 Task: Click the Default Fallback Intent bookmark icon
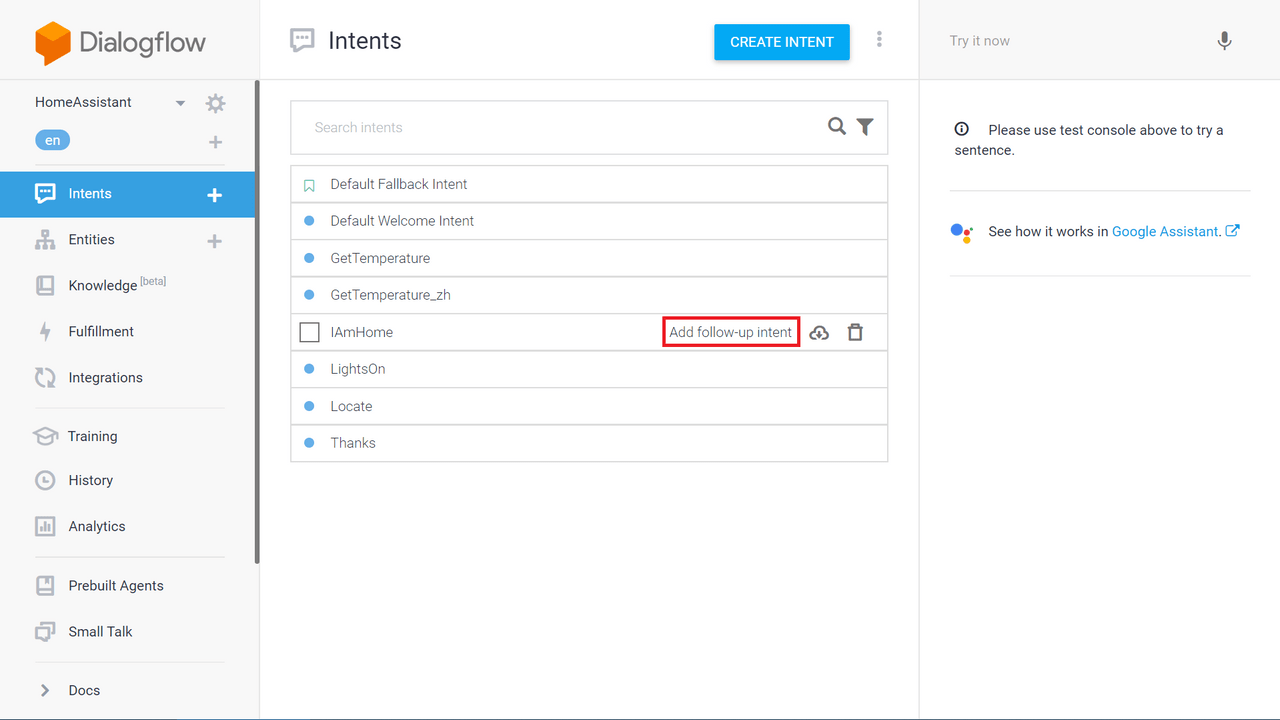pos(309,185)
